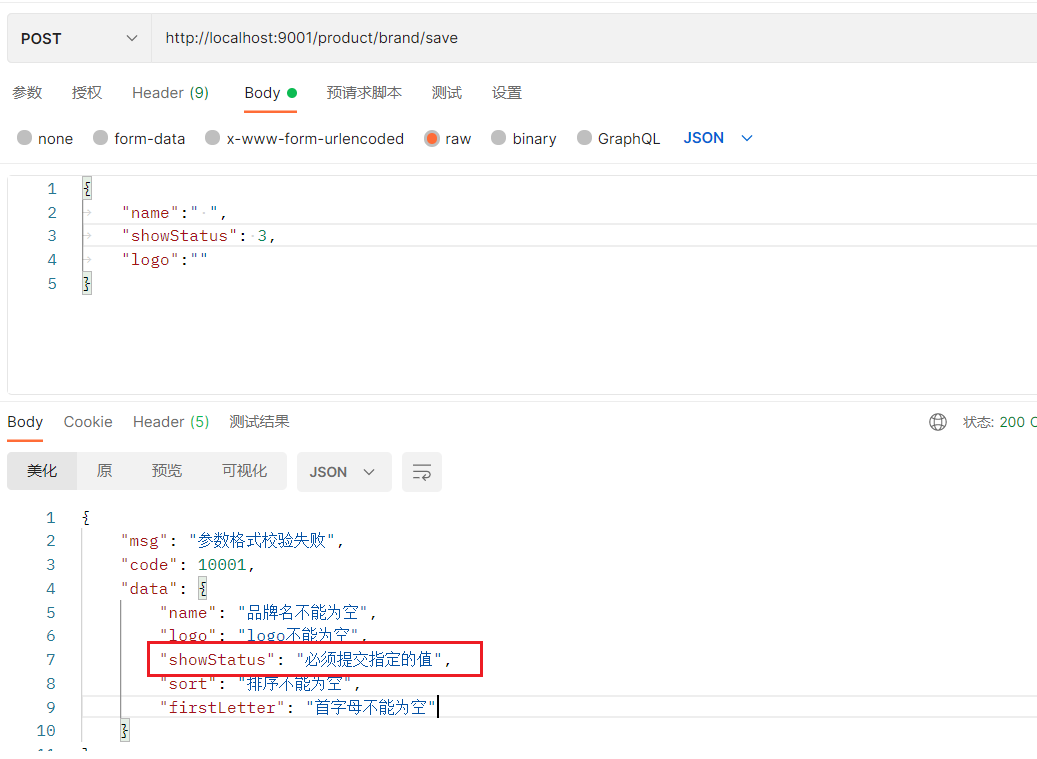This screenshot has width=1037, height=759.
Task: Click line number 7 in the response gutter
Action: (x=50, y=660)
